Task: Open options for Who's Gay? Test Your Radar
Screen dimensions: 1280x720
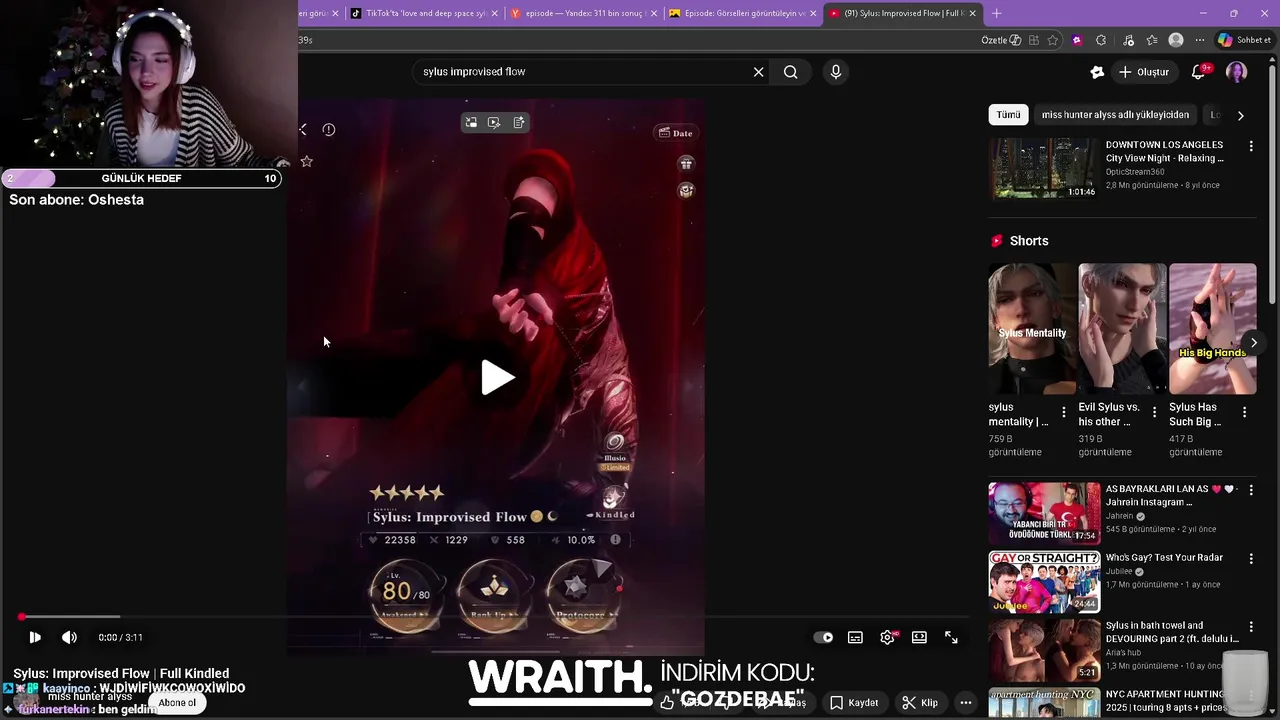Action: (1250, 559)
